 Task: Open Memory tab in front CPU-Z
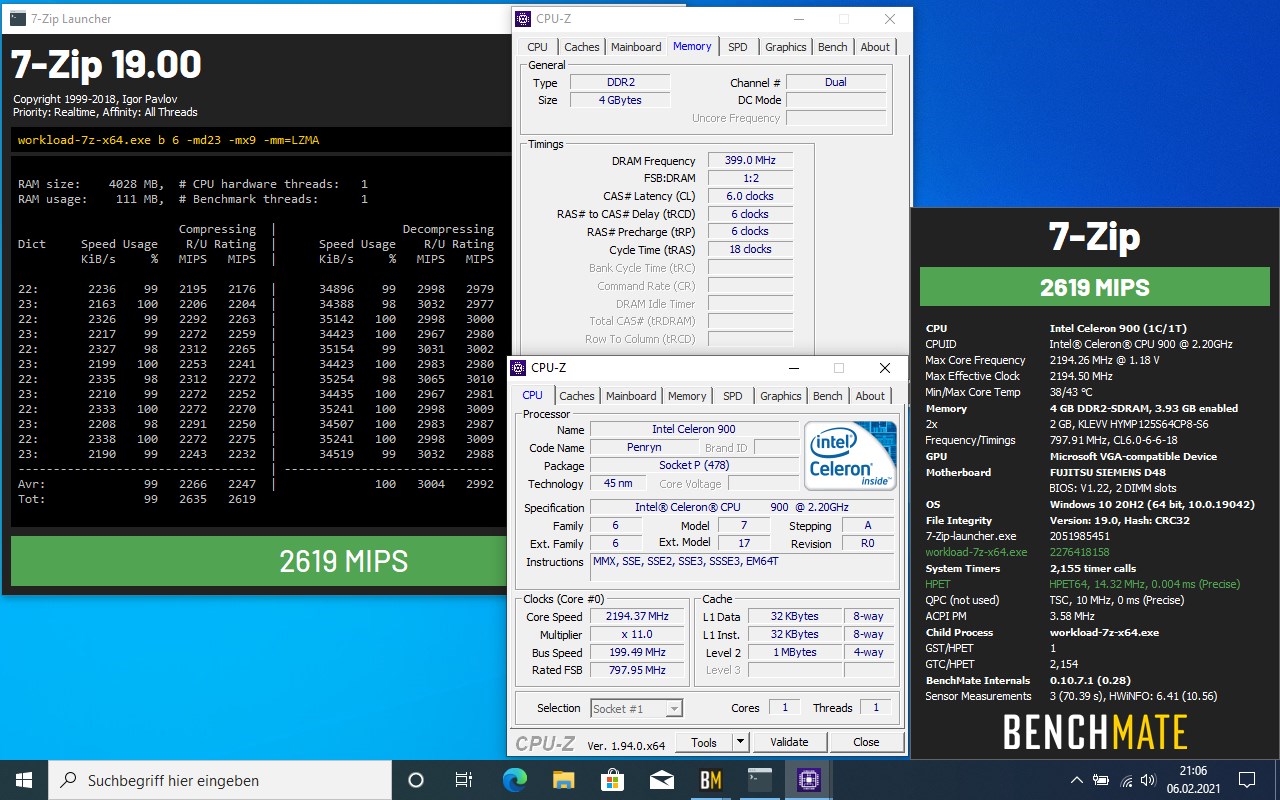tap(687, 396)
